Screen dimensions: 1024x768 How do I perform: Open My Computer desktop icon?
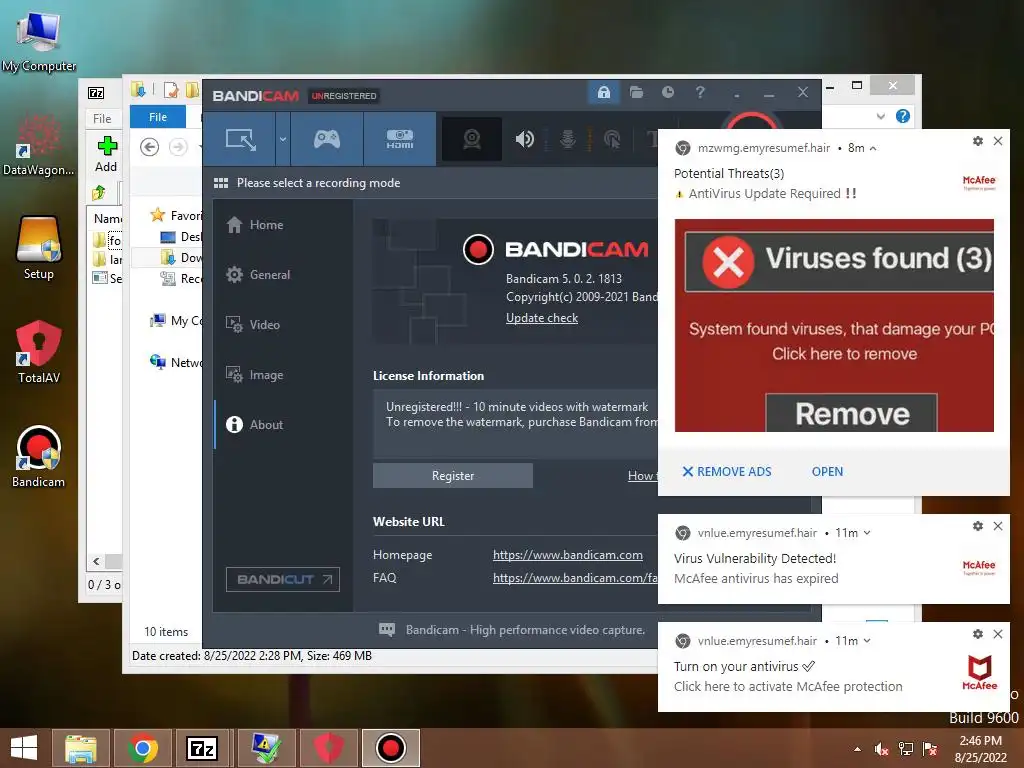(39, 40)
